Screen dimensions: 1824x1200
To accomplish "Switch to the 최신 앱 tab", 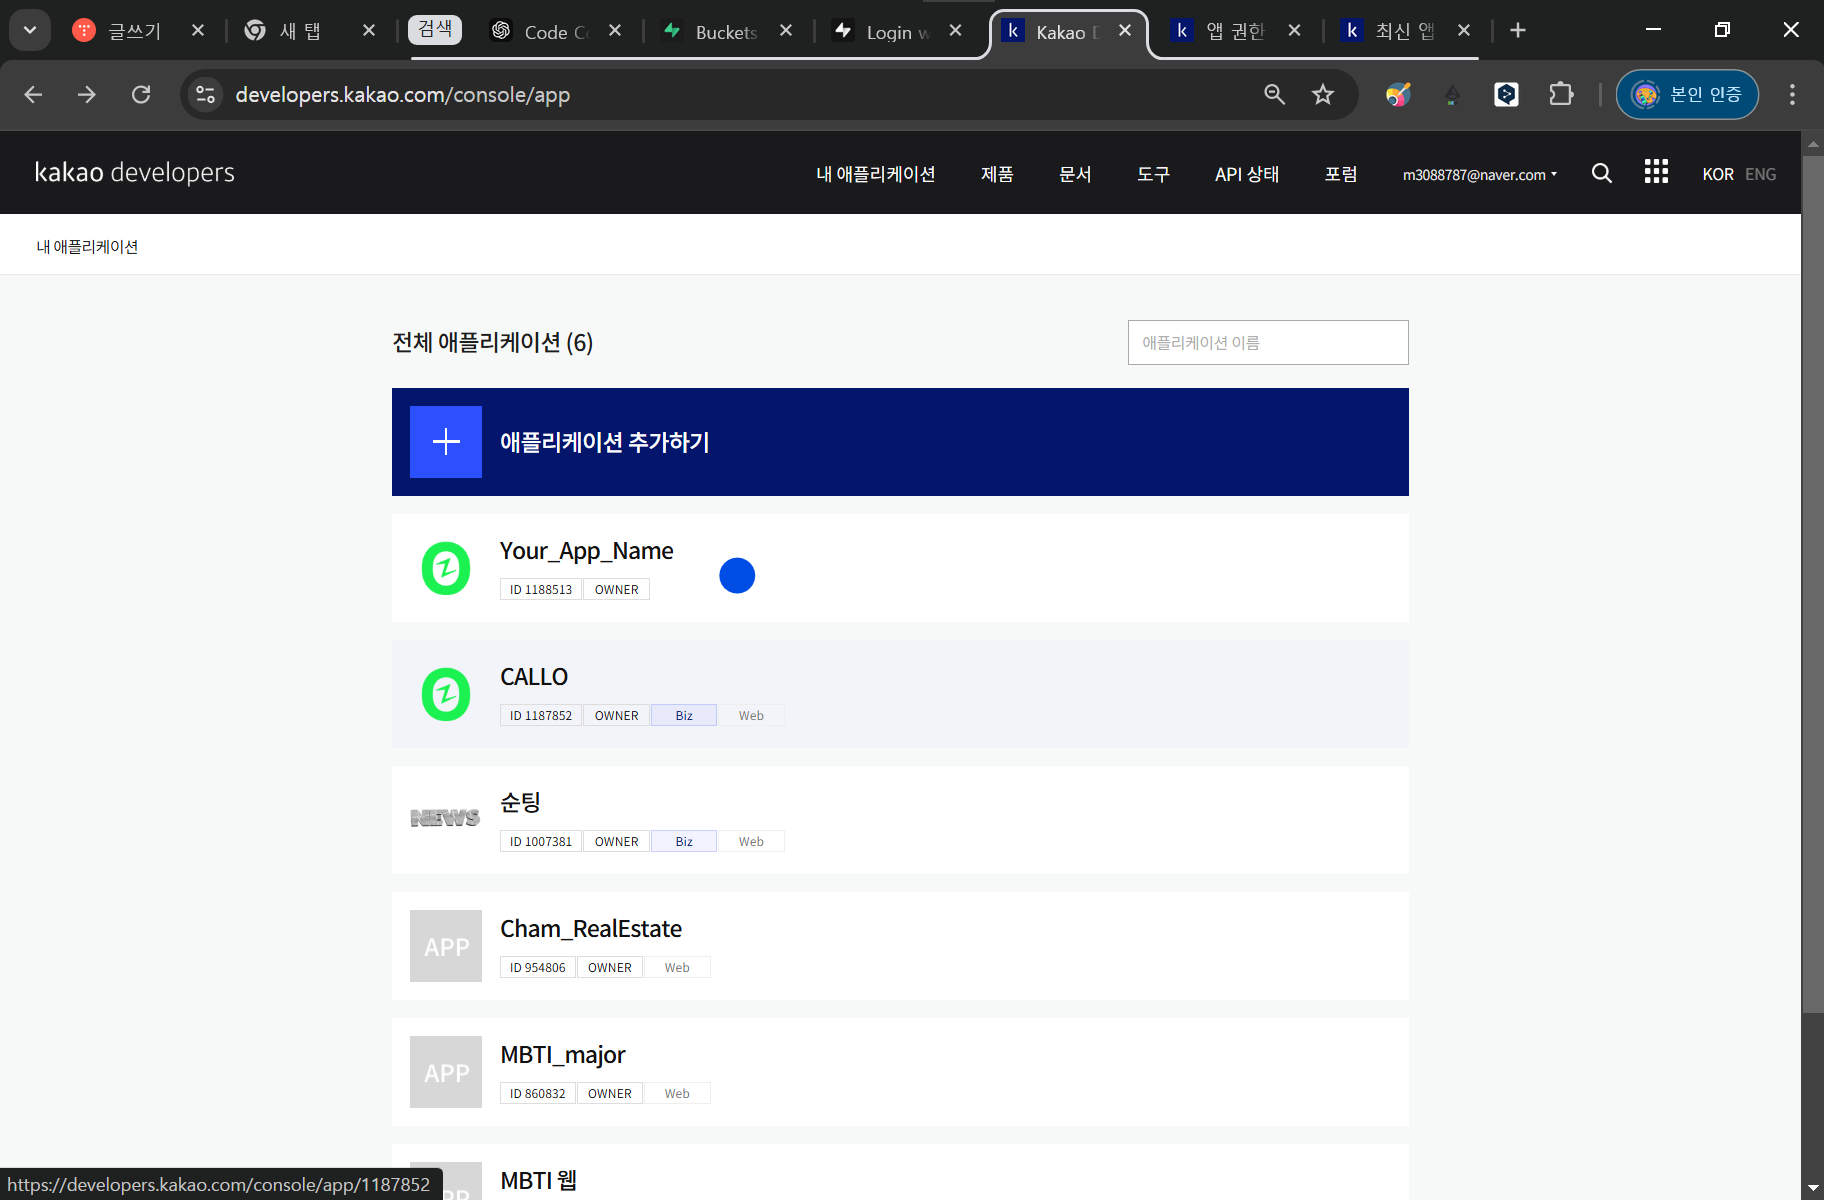I will 1404,31.
